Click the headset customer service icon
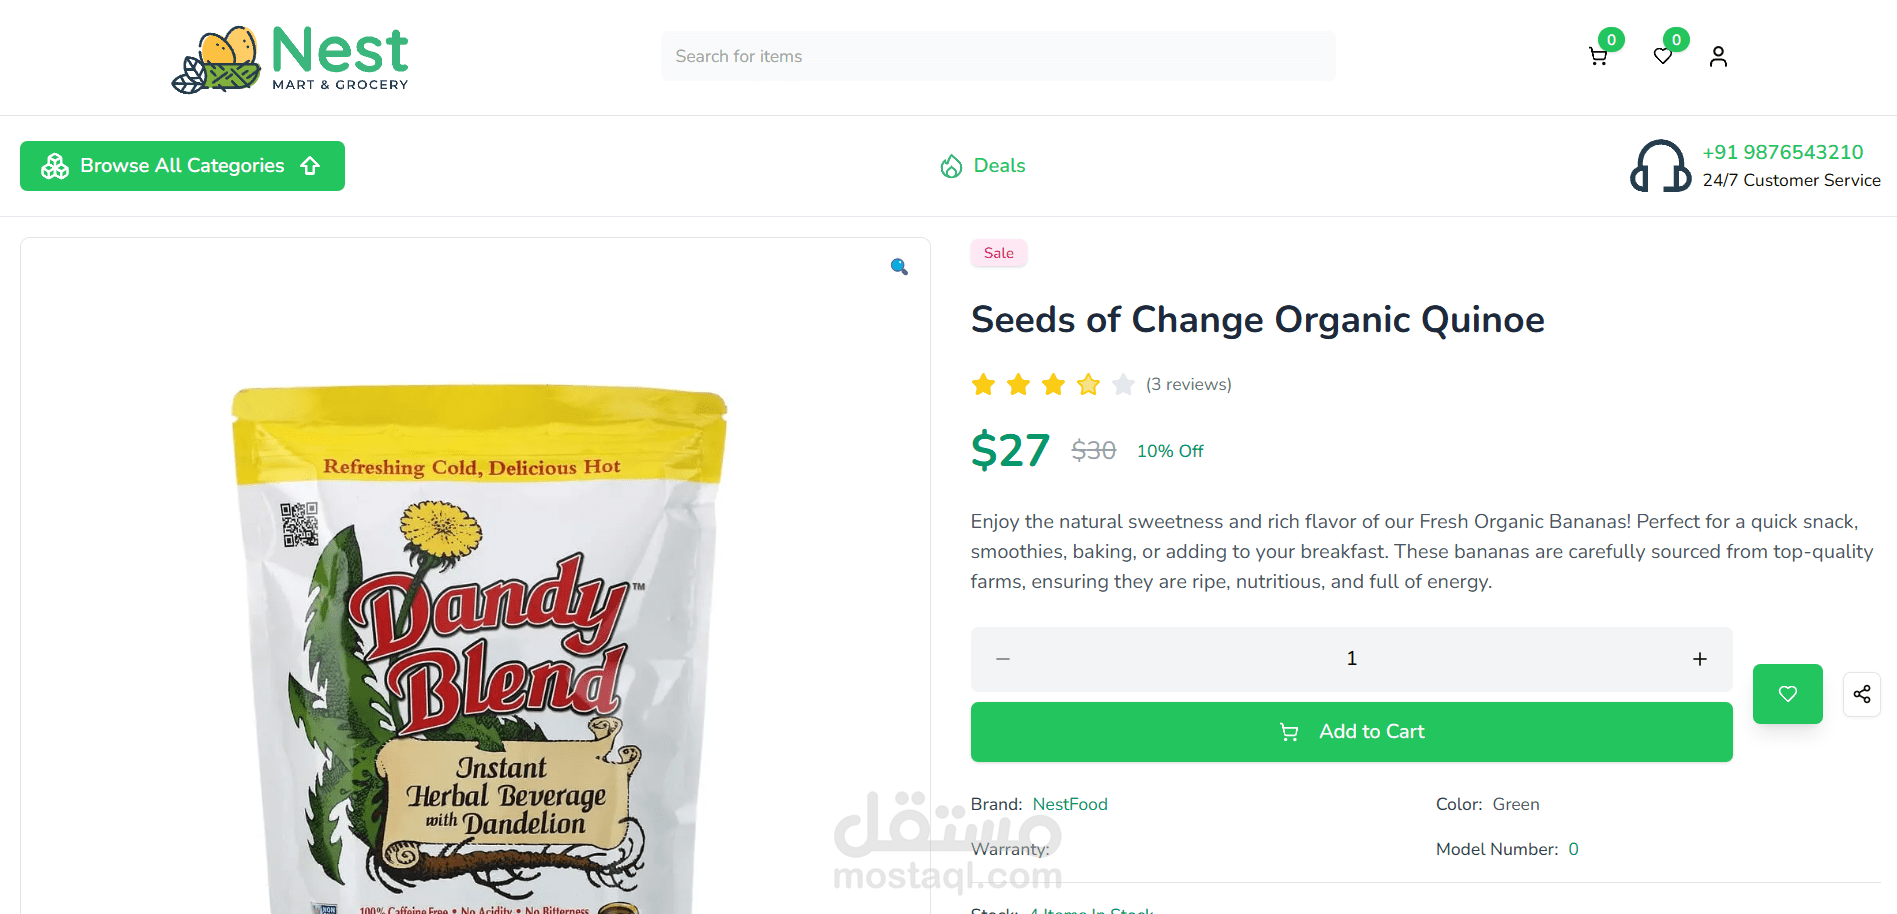The width and height of the screenshot is (1897, 914). click(1660, 166)
